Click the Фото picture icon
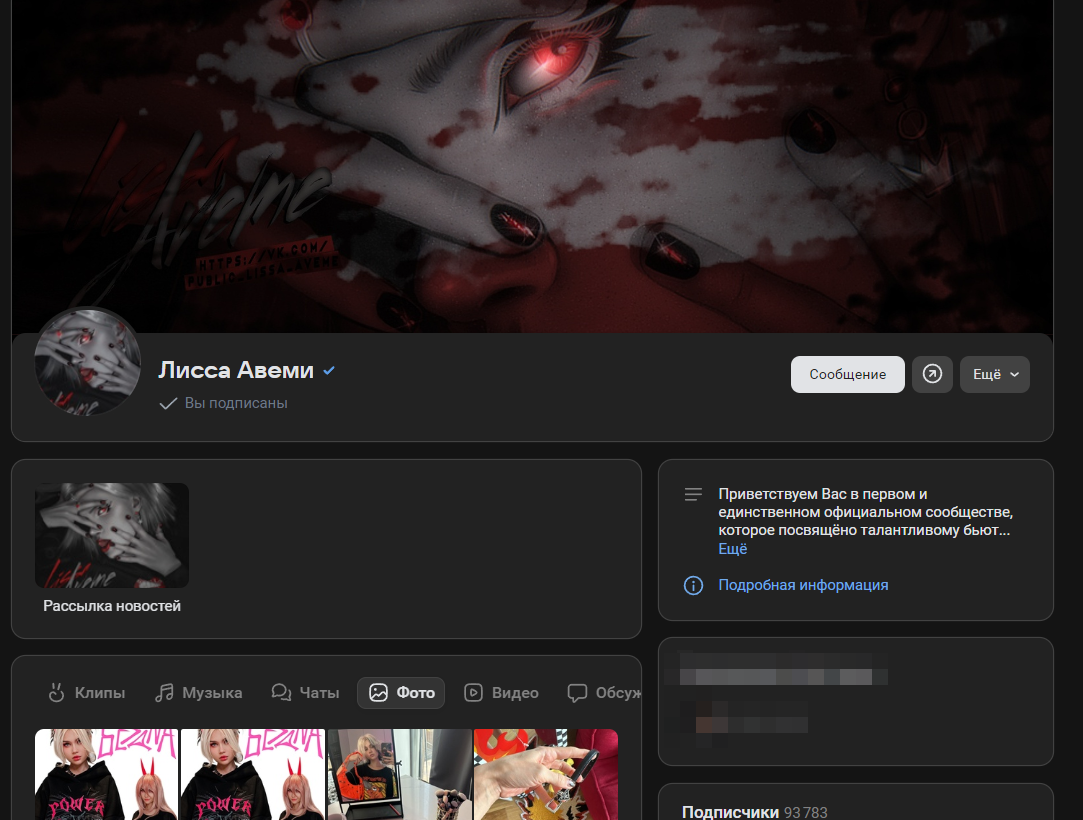This screenshot has height=820, width=1083. coord(378,692)
